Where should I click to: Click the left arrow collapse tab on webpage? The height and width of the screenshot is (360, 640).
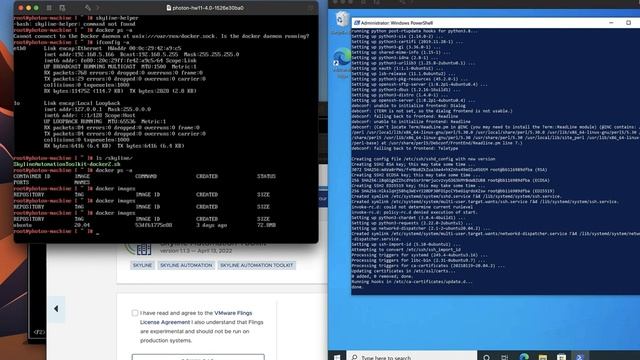coord(56,309)
